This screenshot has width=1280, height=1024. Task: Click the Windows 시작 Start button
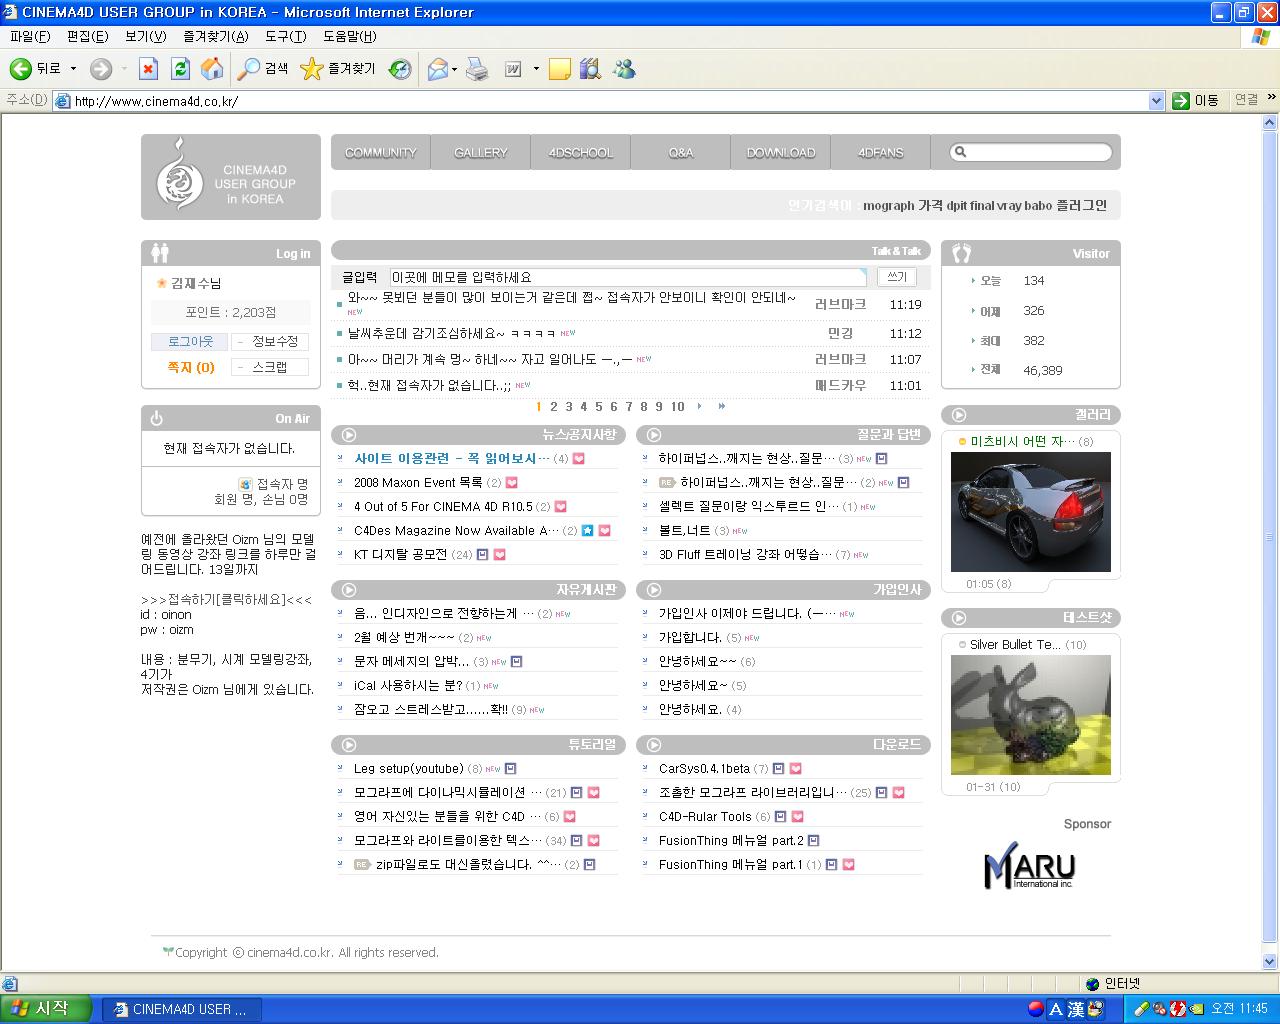(46, 1009)
